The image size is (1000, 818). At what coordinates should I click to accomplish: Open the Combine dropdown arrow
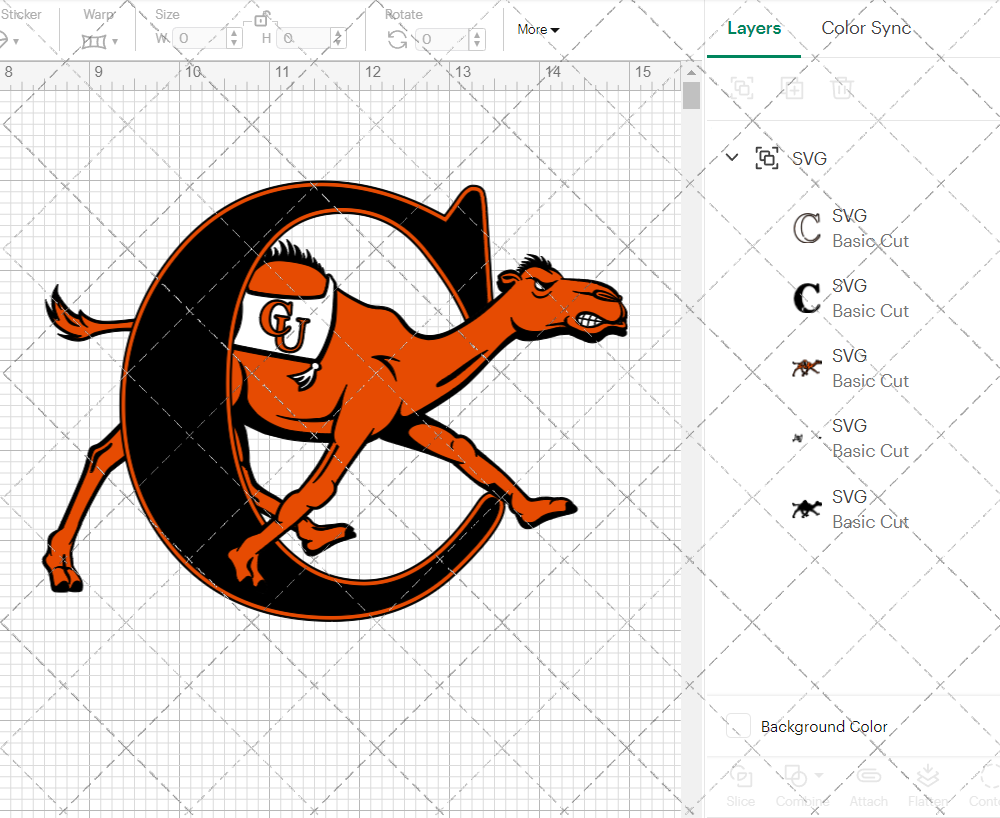coord(819,775)
